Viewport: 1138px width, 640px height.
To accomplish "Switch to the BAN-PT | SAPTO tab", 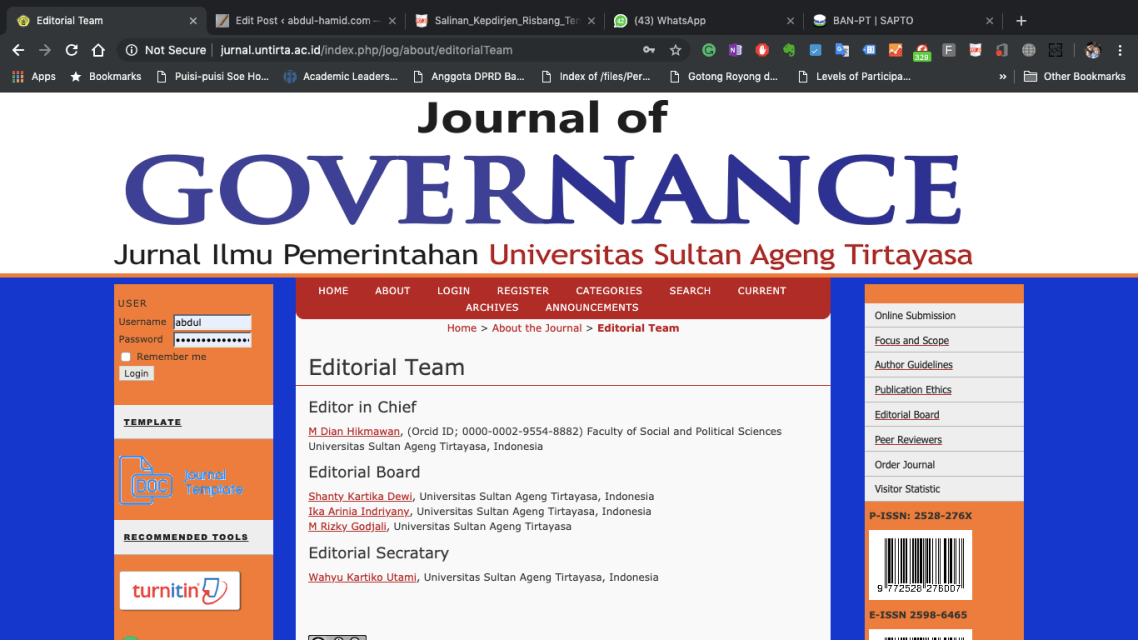I will 872,20.
